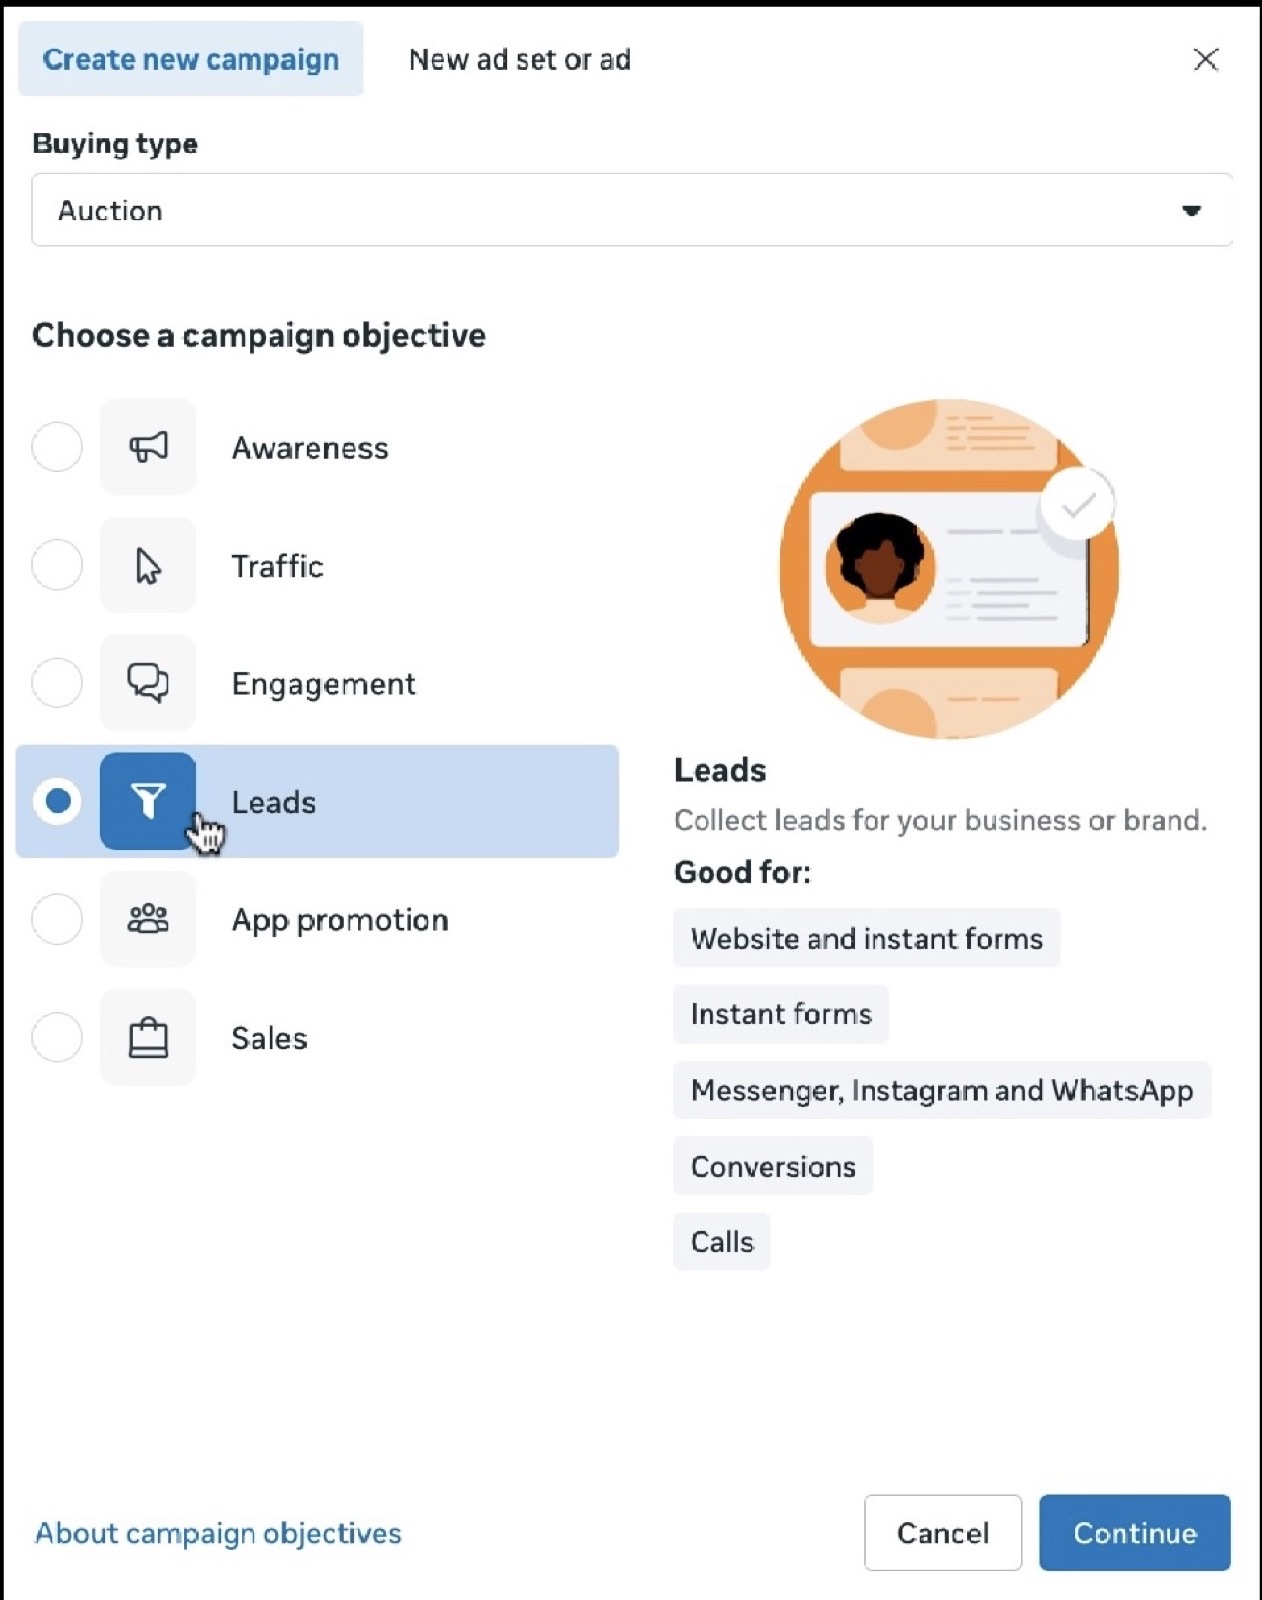
Task: Switch to New ad set or ad tab
Action: 520,59
